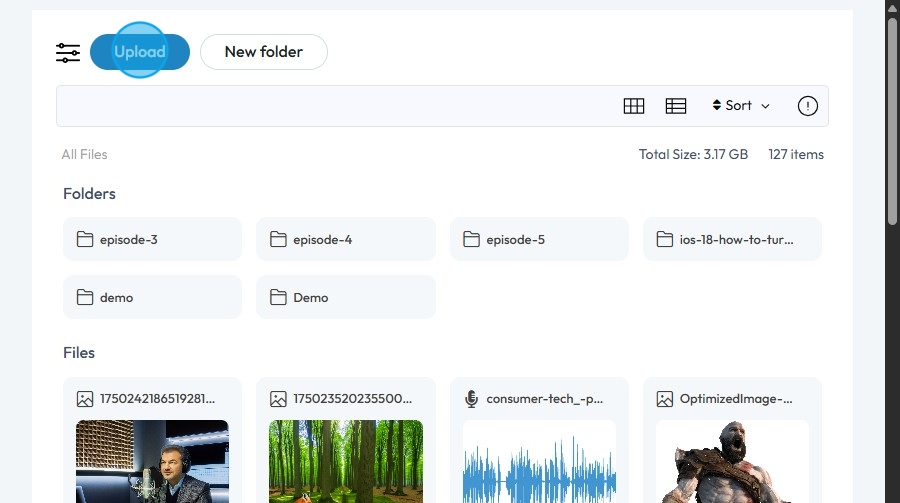
Task: Open the ios-18-how-to-tur... folder
Action: tap(732, 239)
